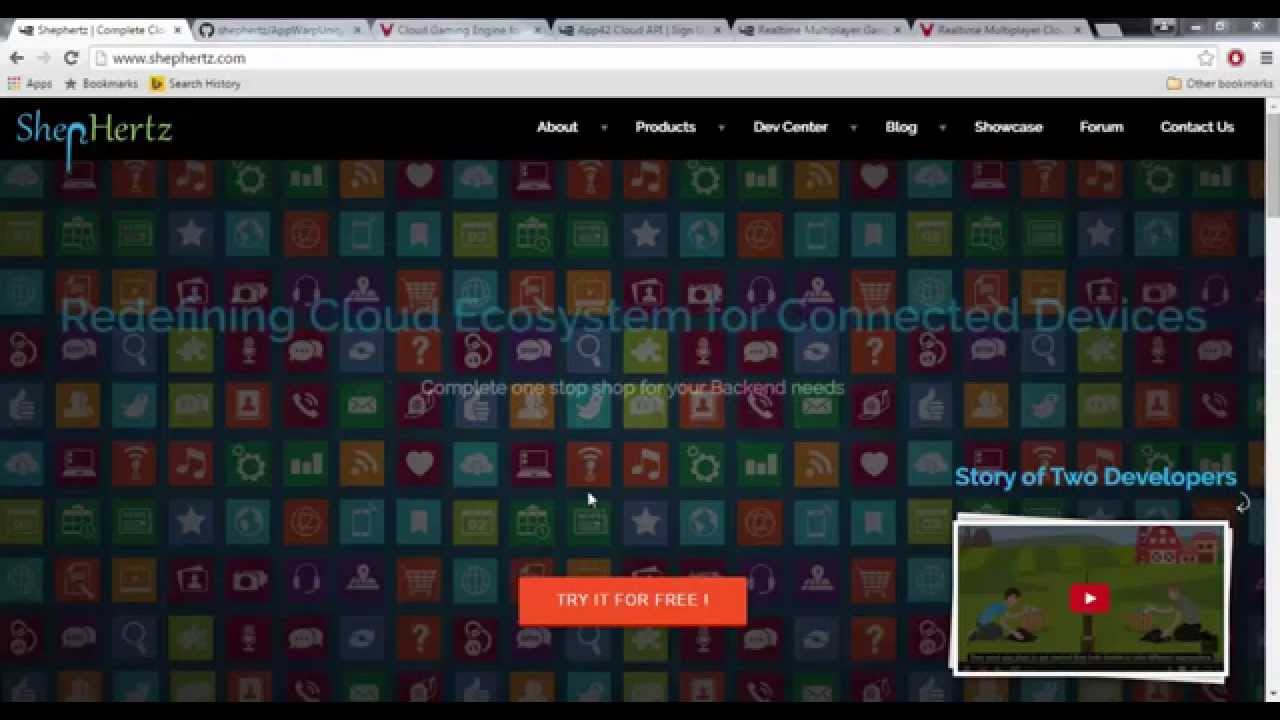This screenshot has width=1280, height=720.
Task: Open the Contact Us page
Action: (1197, 127)
